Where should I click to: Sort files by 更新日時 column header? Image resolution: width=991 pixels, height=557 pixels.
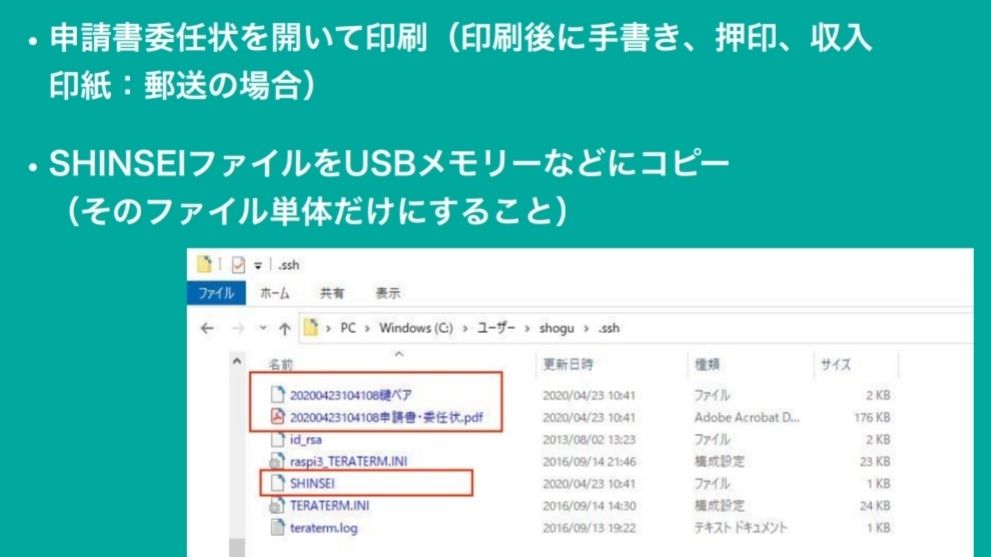click(568, 365)
